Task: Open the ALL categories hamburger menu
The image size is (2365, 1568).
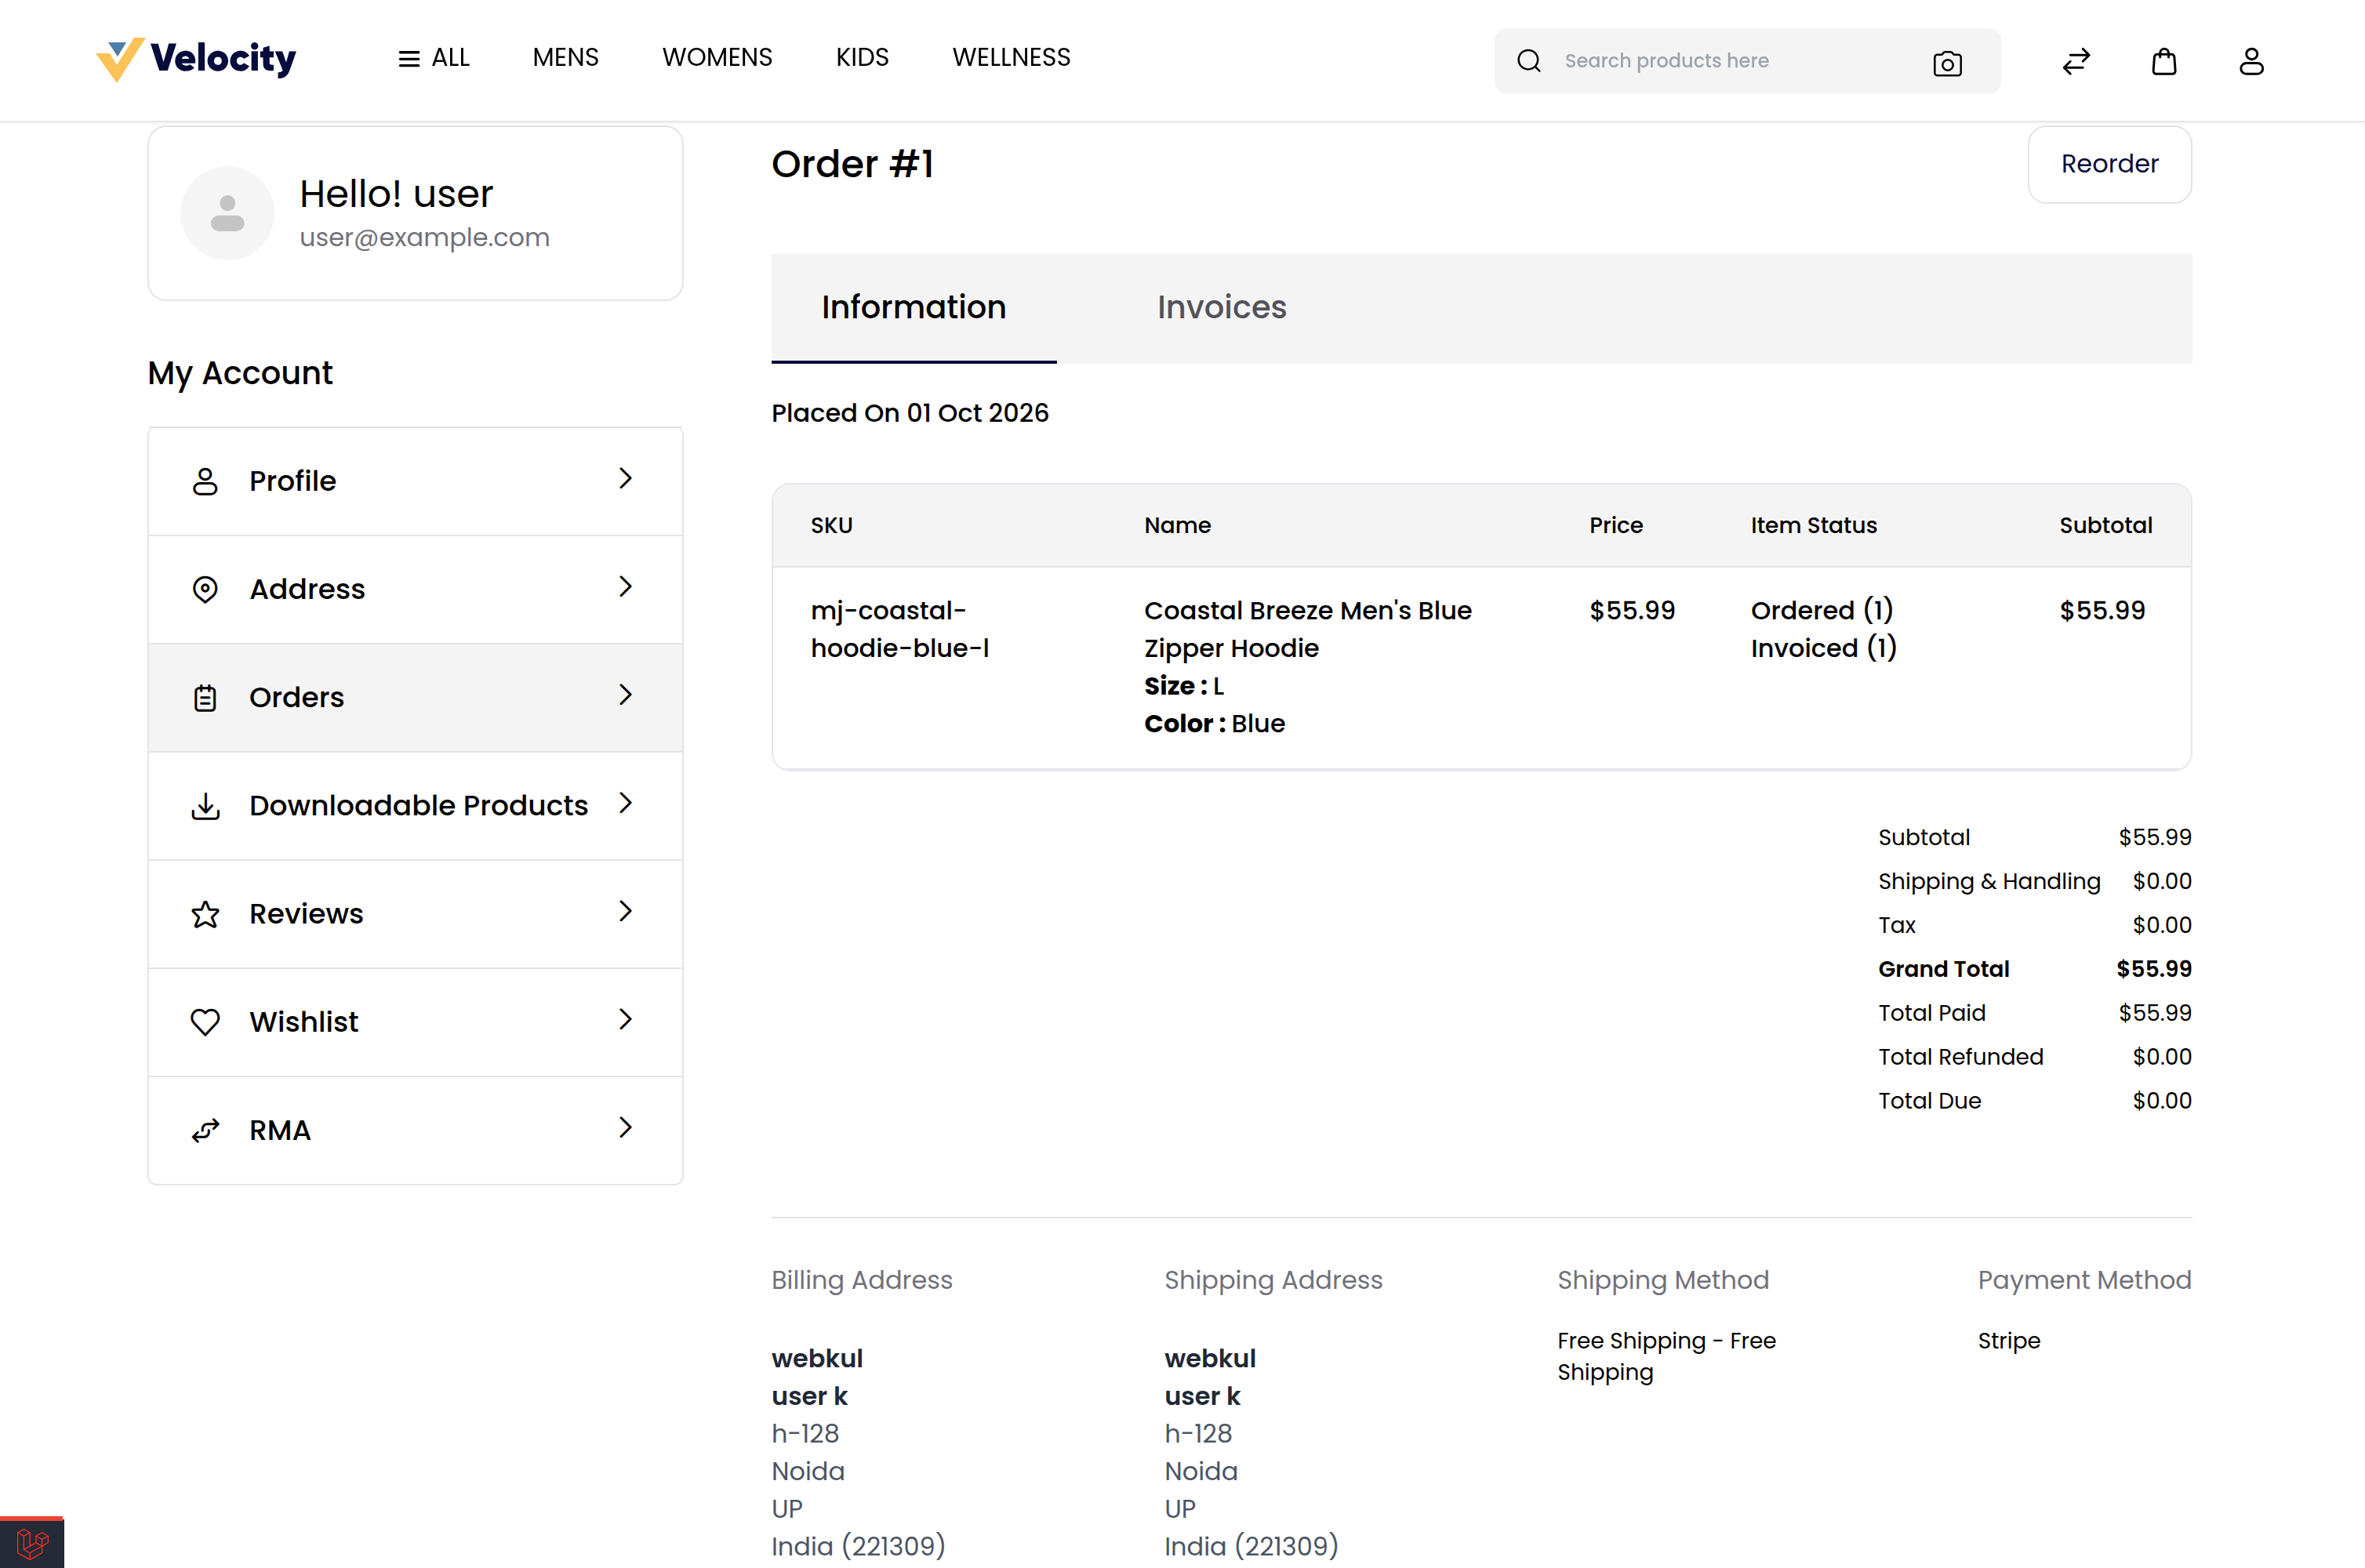Action: tap(433, 58)
